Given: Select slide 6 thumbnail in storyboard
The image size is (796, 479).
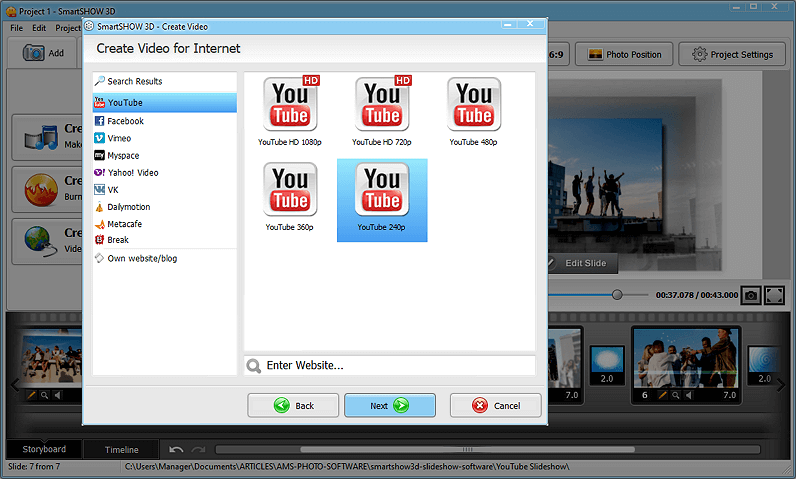Looking at the screenshot, I should click(x=686, y=358).
